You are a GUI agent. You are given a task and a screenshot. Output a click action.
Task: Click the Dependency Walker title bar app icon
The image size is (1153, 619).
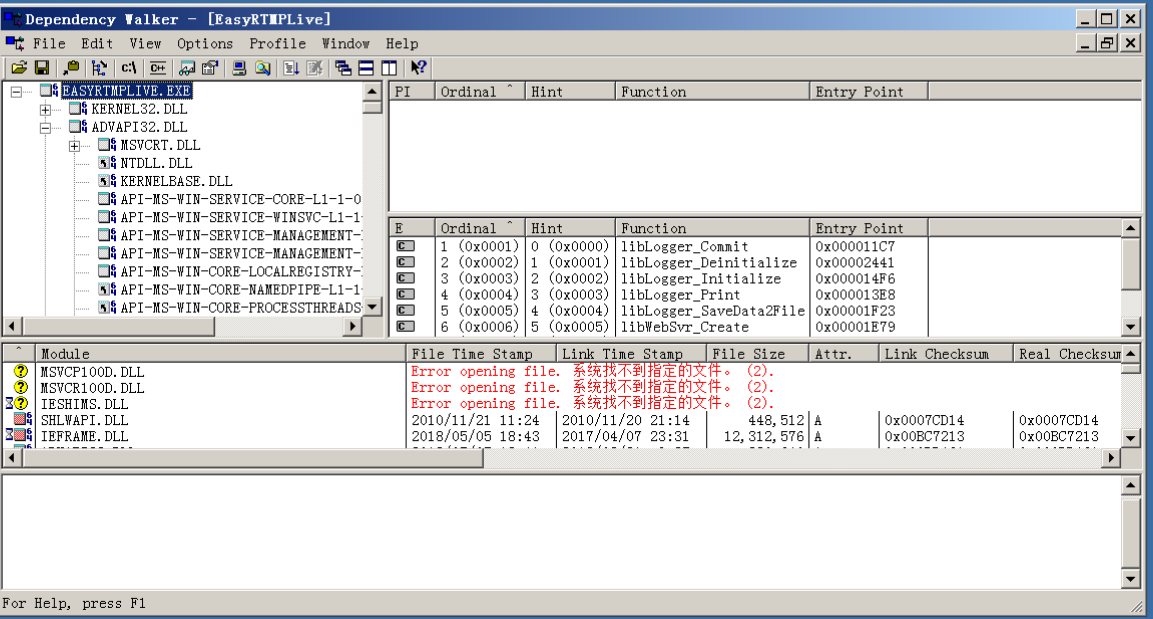coord(12,19)
